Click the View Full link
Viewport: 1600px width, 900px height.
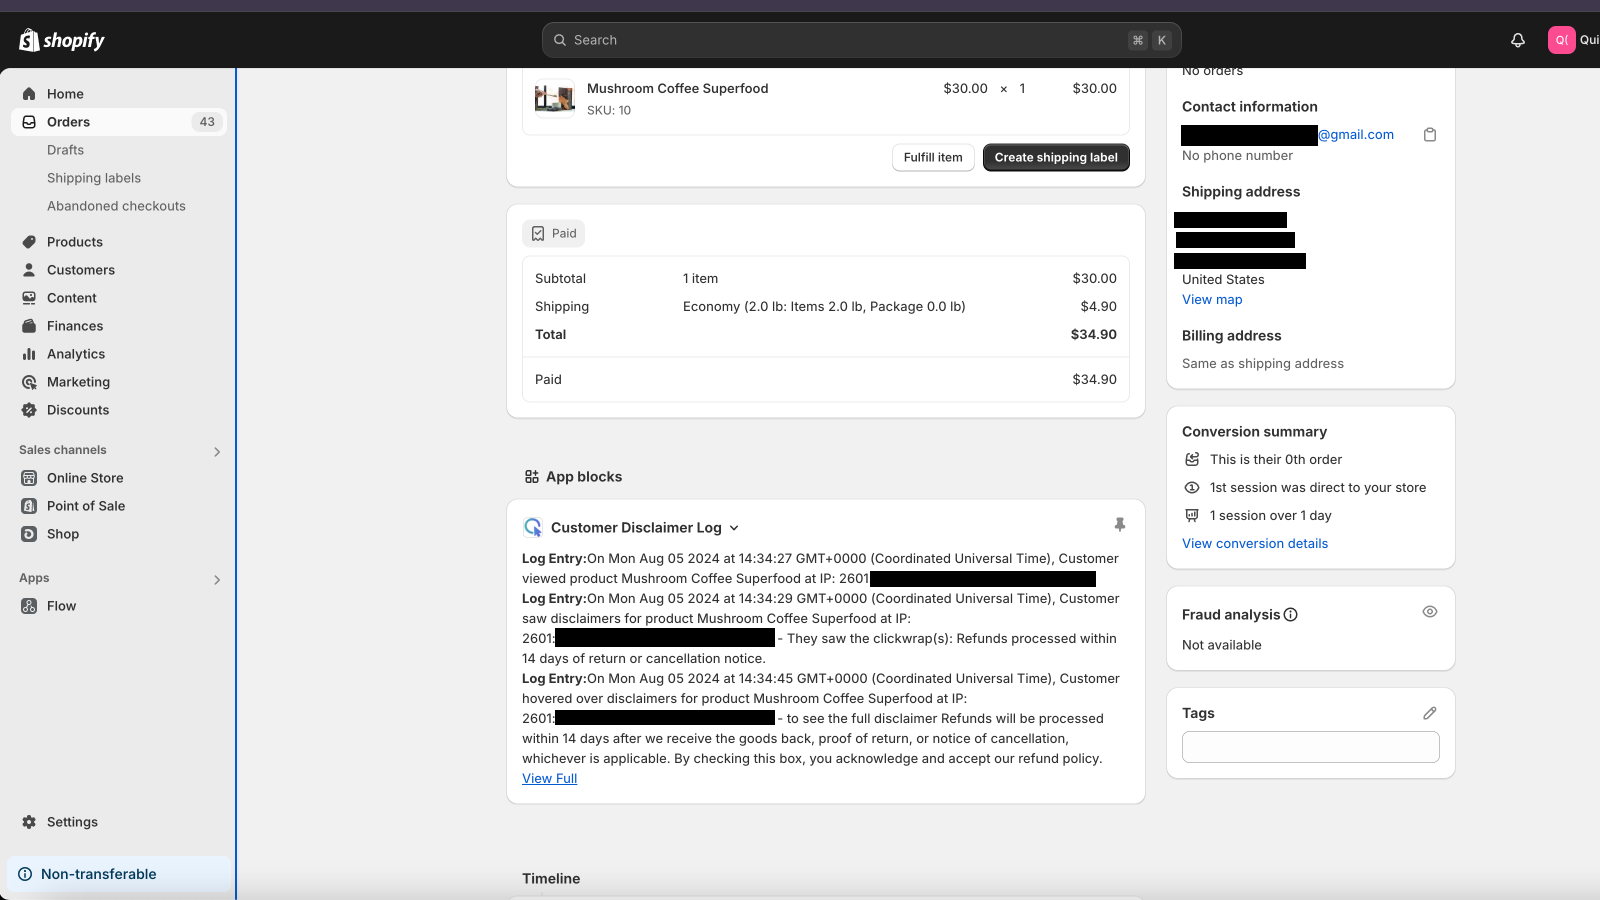coord(549,779)
